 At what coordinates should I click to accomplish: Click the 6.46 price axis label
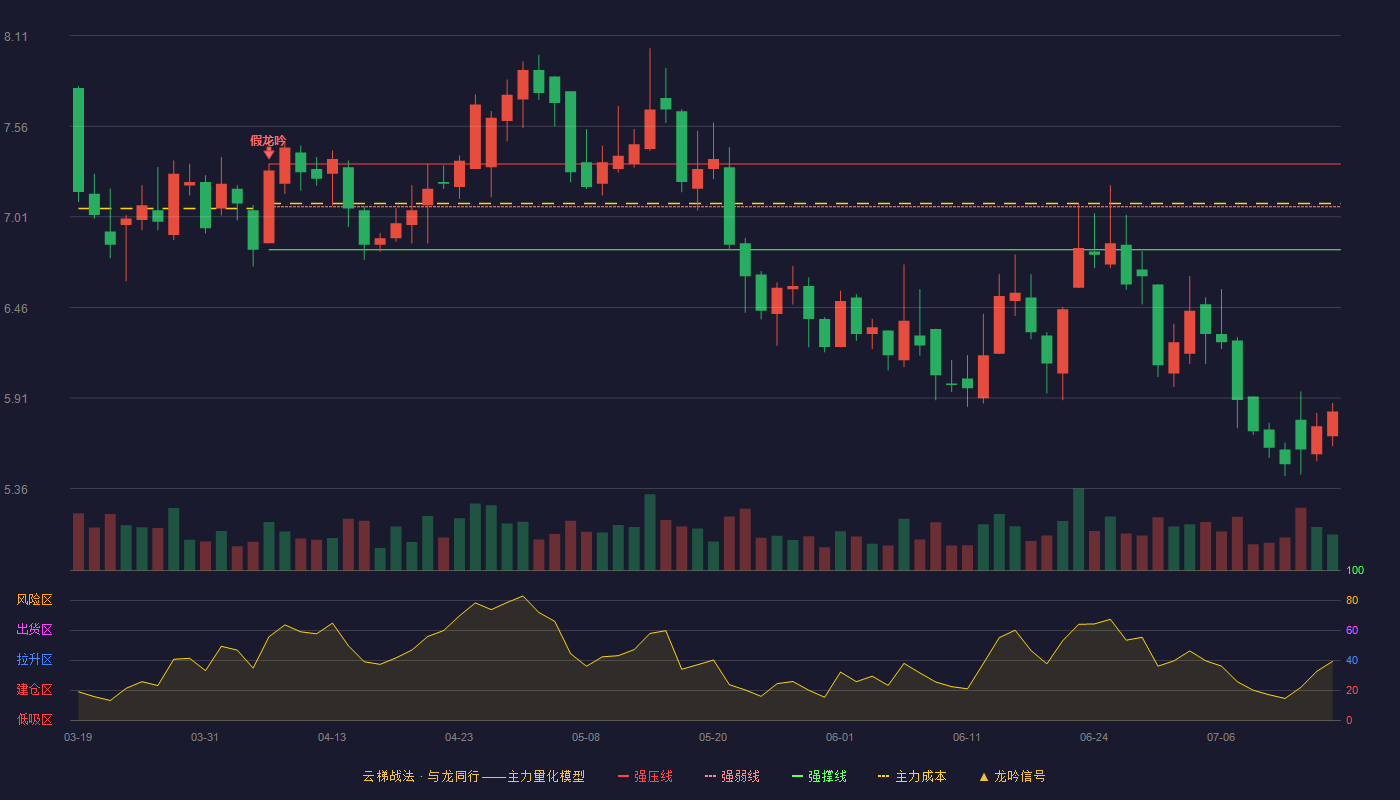[x=16, y=308]
